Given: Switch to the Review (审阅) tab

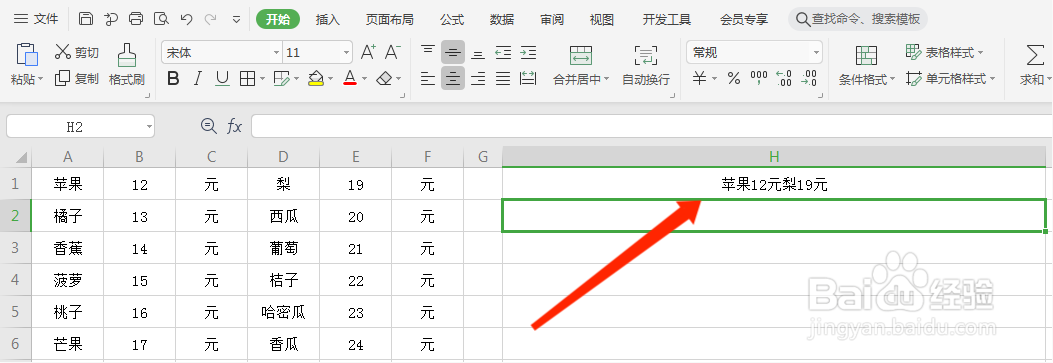Looking at the screenshot, I should click(x=552, y=19).
